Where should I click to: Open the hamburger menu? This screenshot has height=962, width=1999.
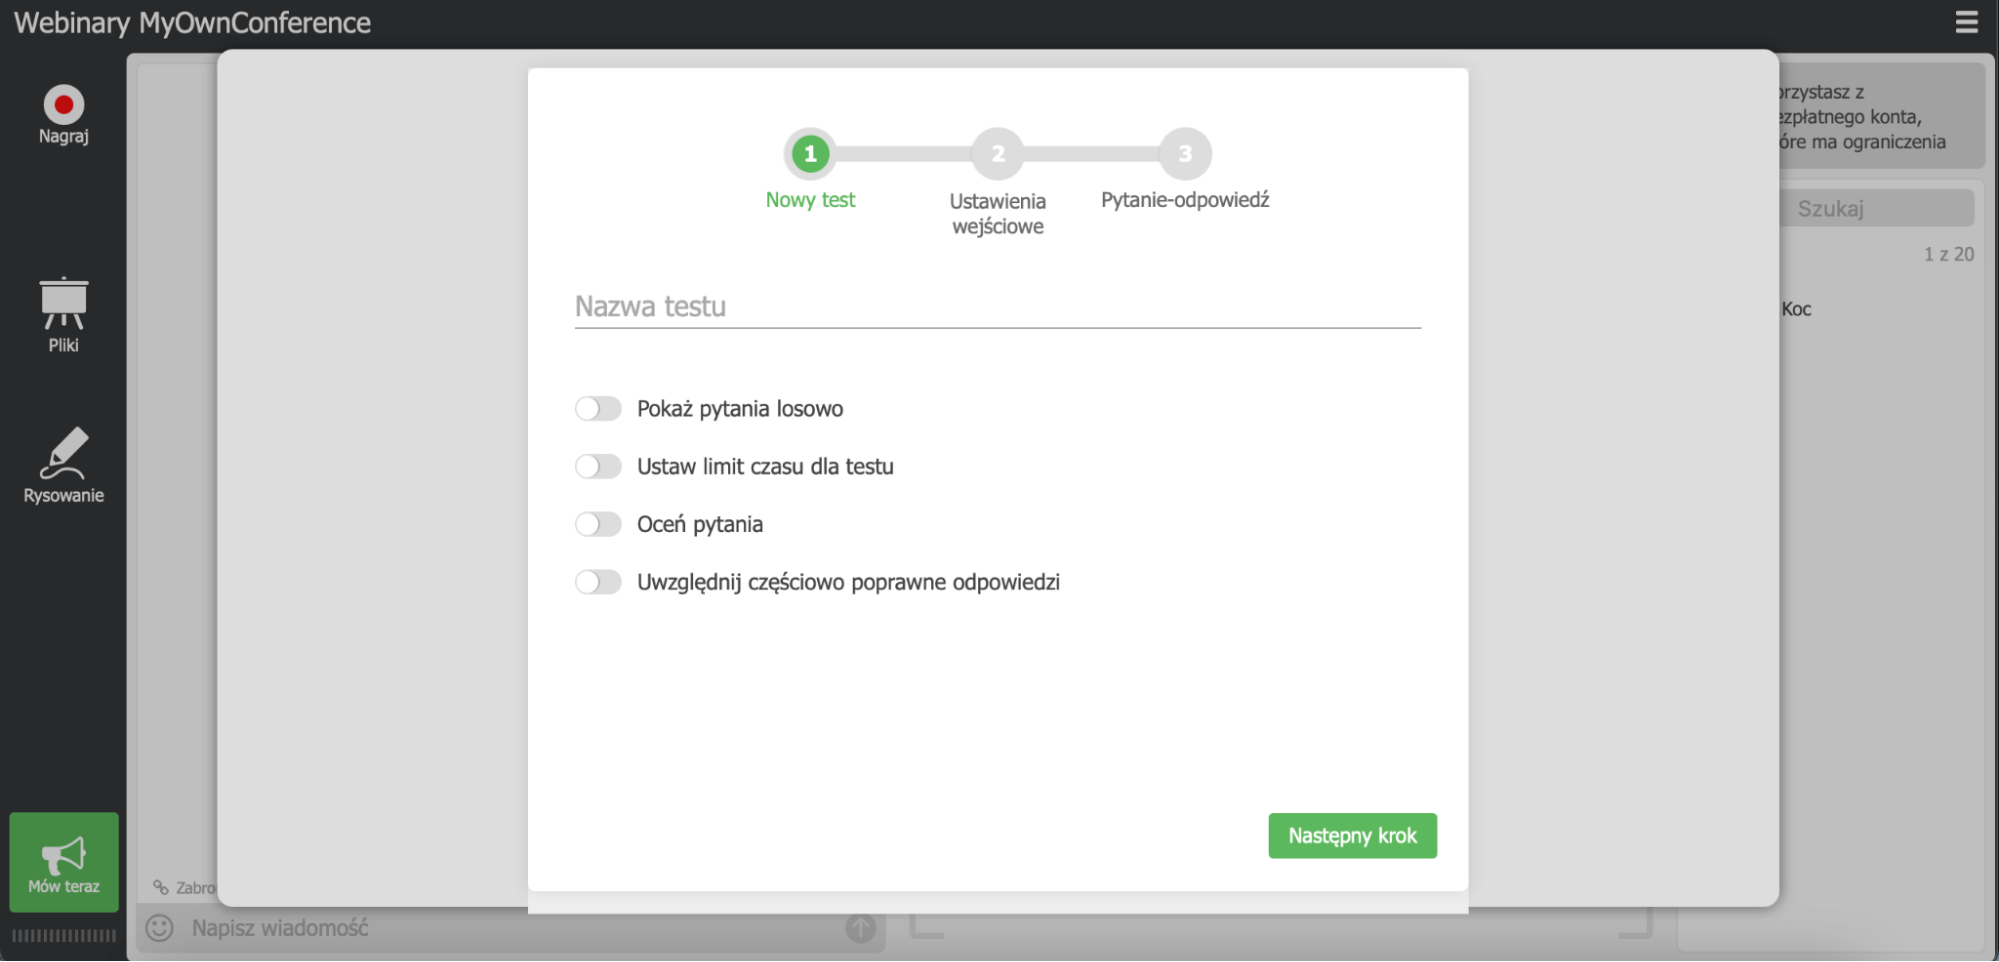[1968, 22]
